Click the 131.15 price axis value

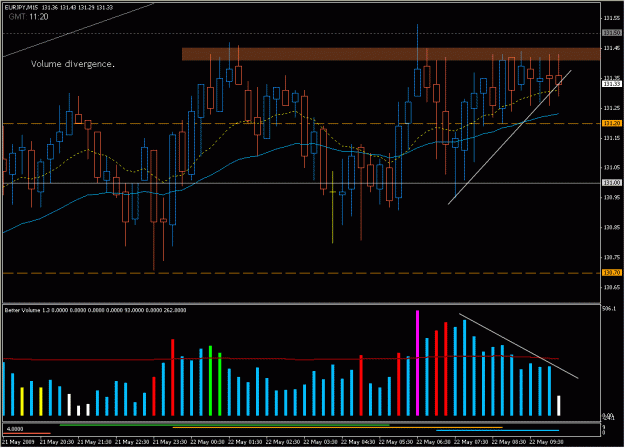[x=612, y=138]
